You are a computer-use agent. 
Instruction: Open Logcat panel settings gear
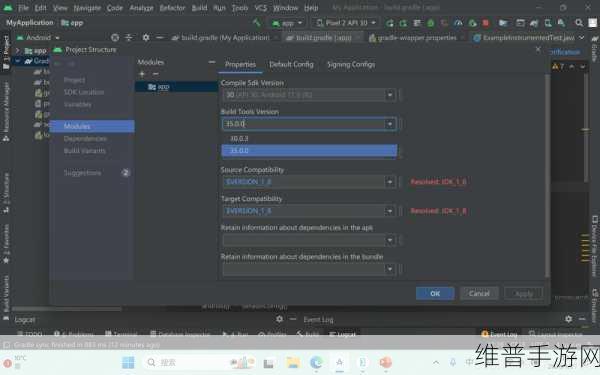pyautogui.click(x=279, y=319)
